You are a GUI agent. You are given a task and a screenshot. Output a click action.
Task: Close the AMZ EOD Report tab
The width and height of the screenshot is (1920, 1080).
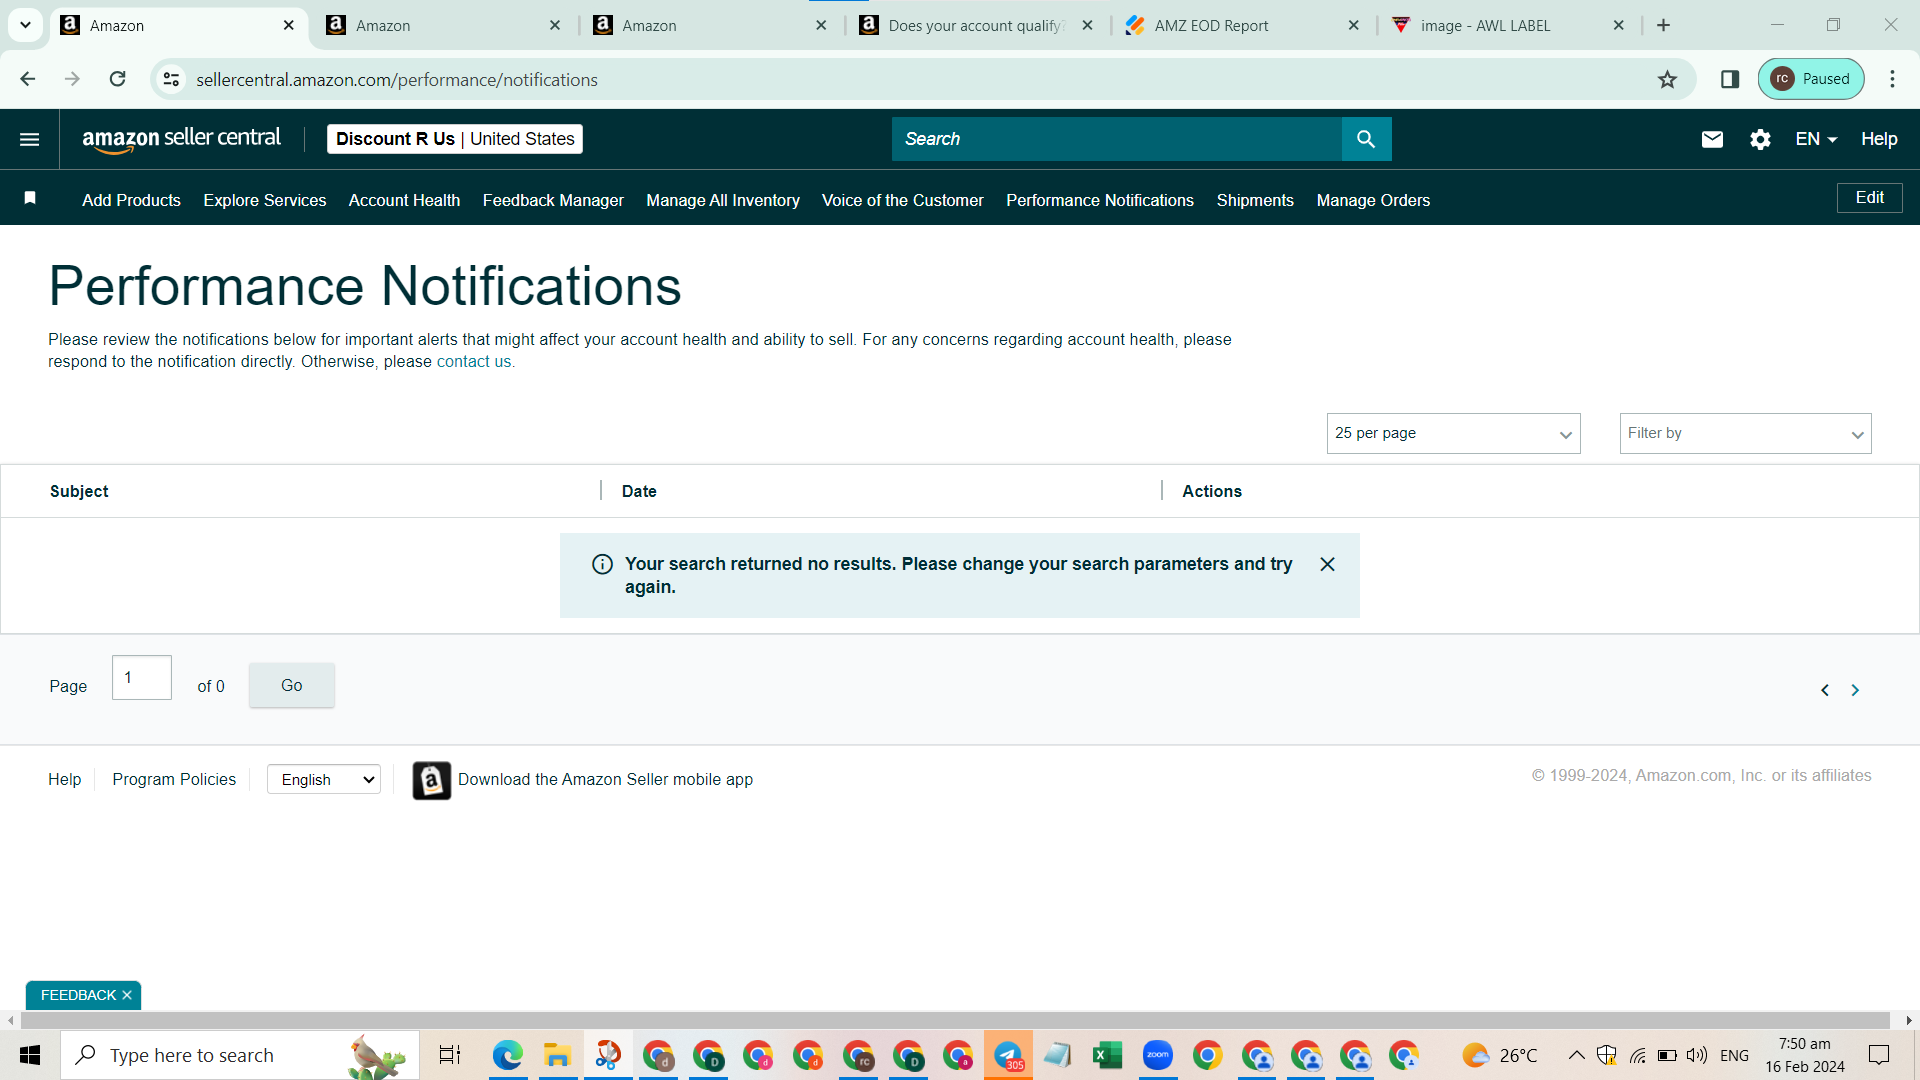1353,25
